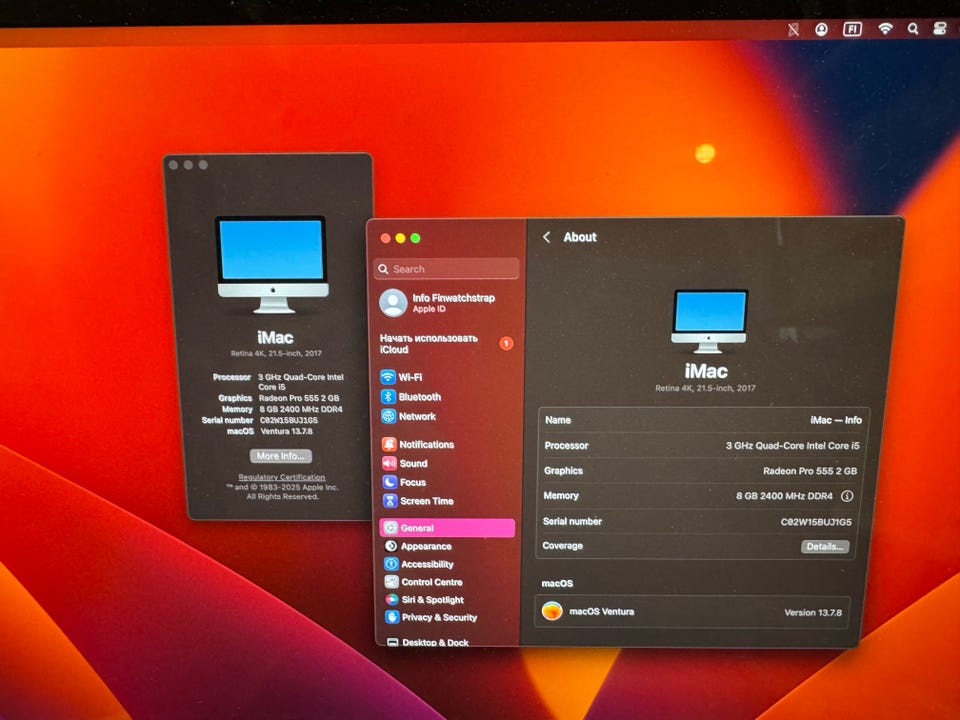Click 8 GB 2400 MHz DDR4 in About
960x720 pixels.
point(784,496)
